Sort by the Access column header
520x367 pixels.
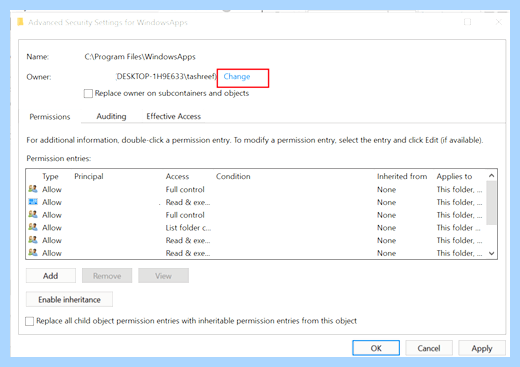(177, 176)
